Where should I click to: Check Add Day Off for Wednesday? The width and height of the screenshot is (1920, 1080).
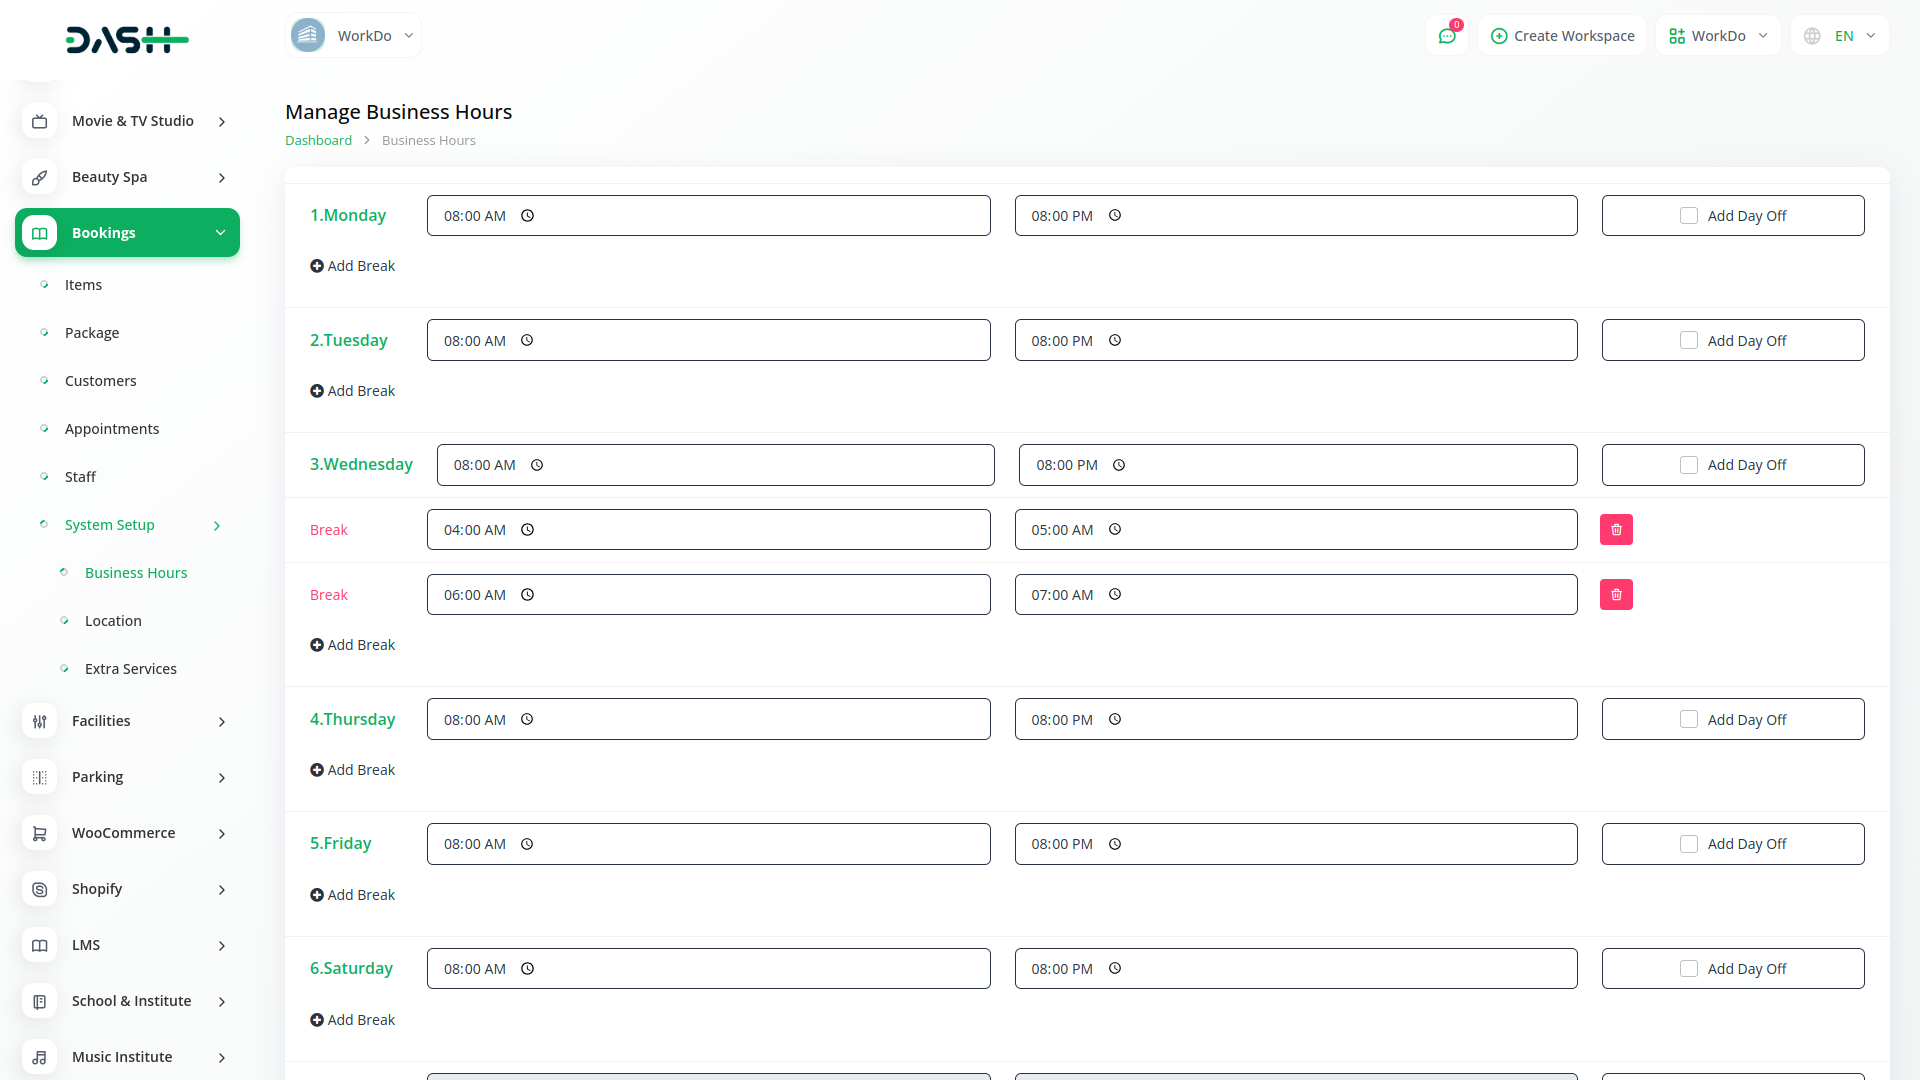(x=1689, y=465)
